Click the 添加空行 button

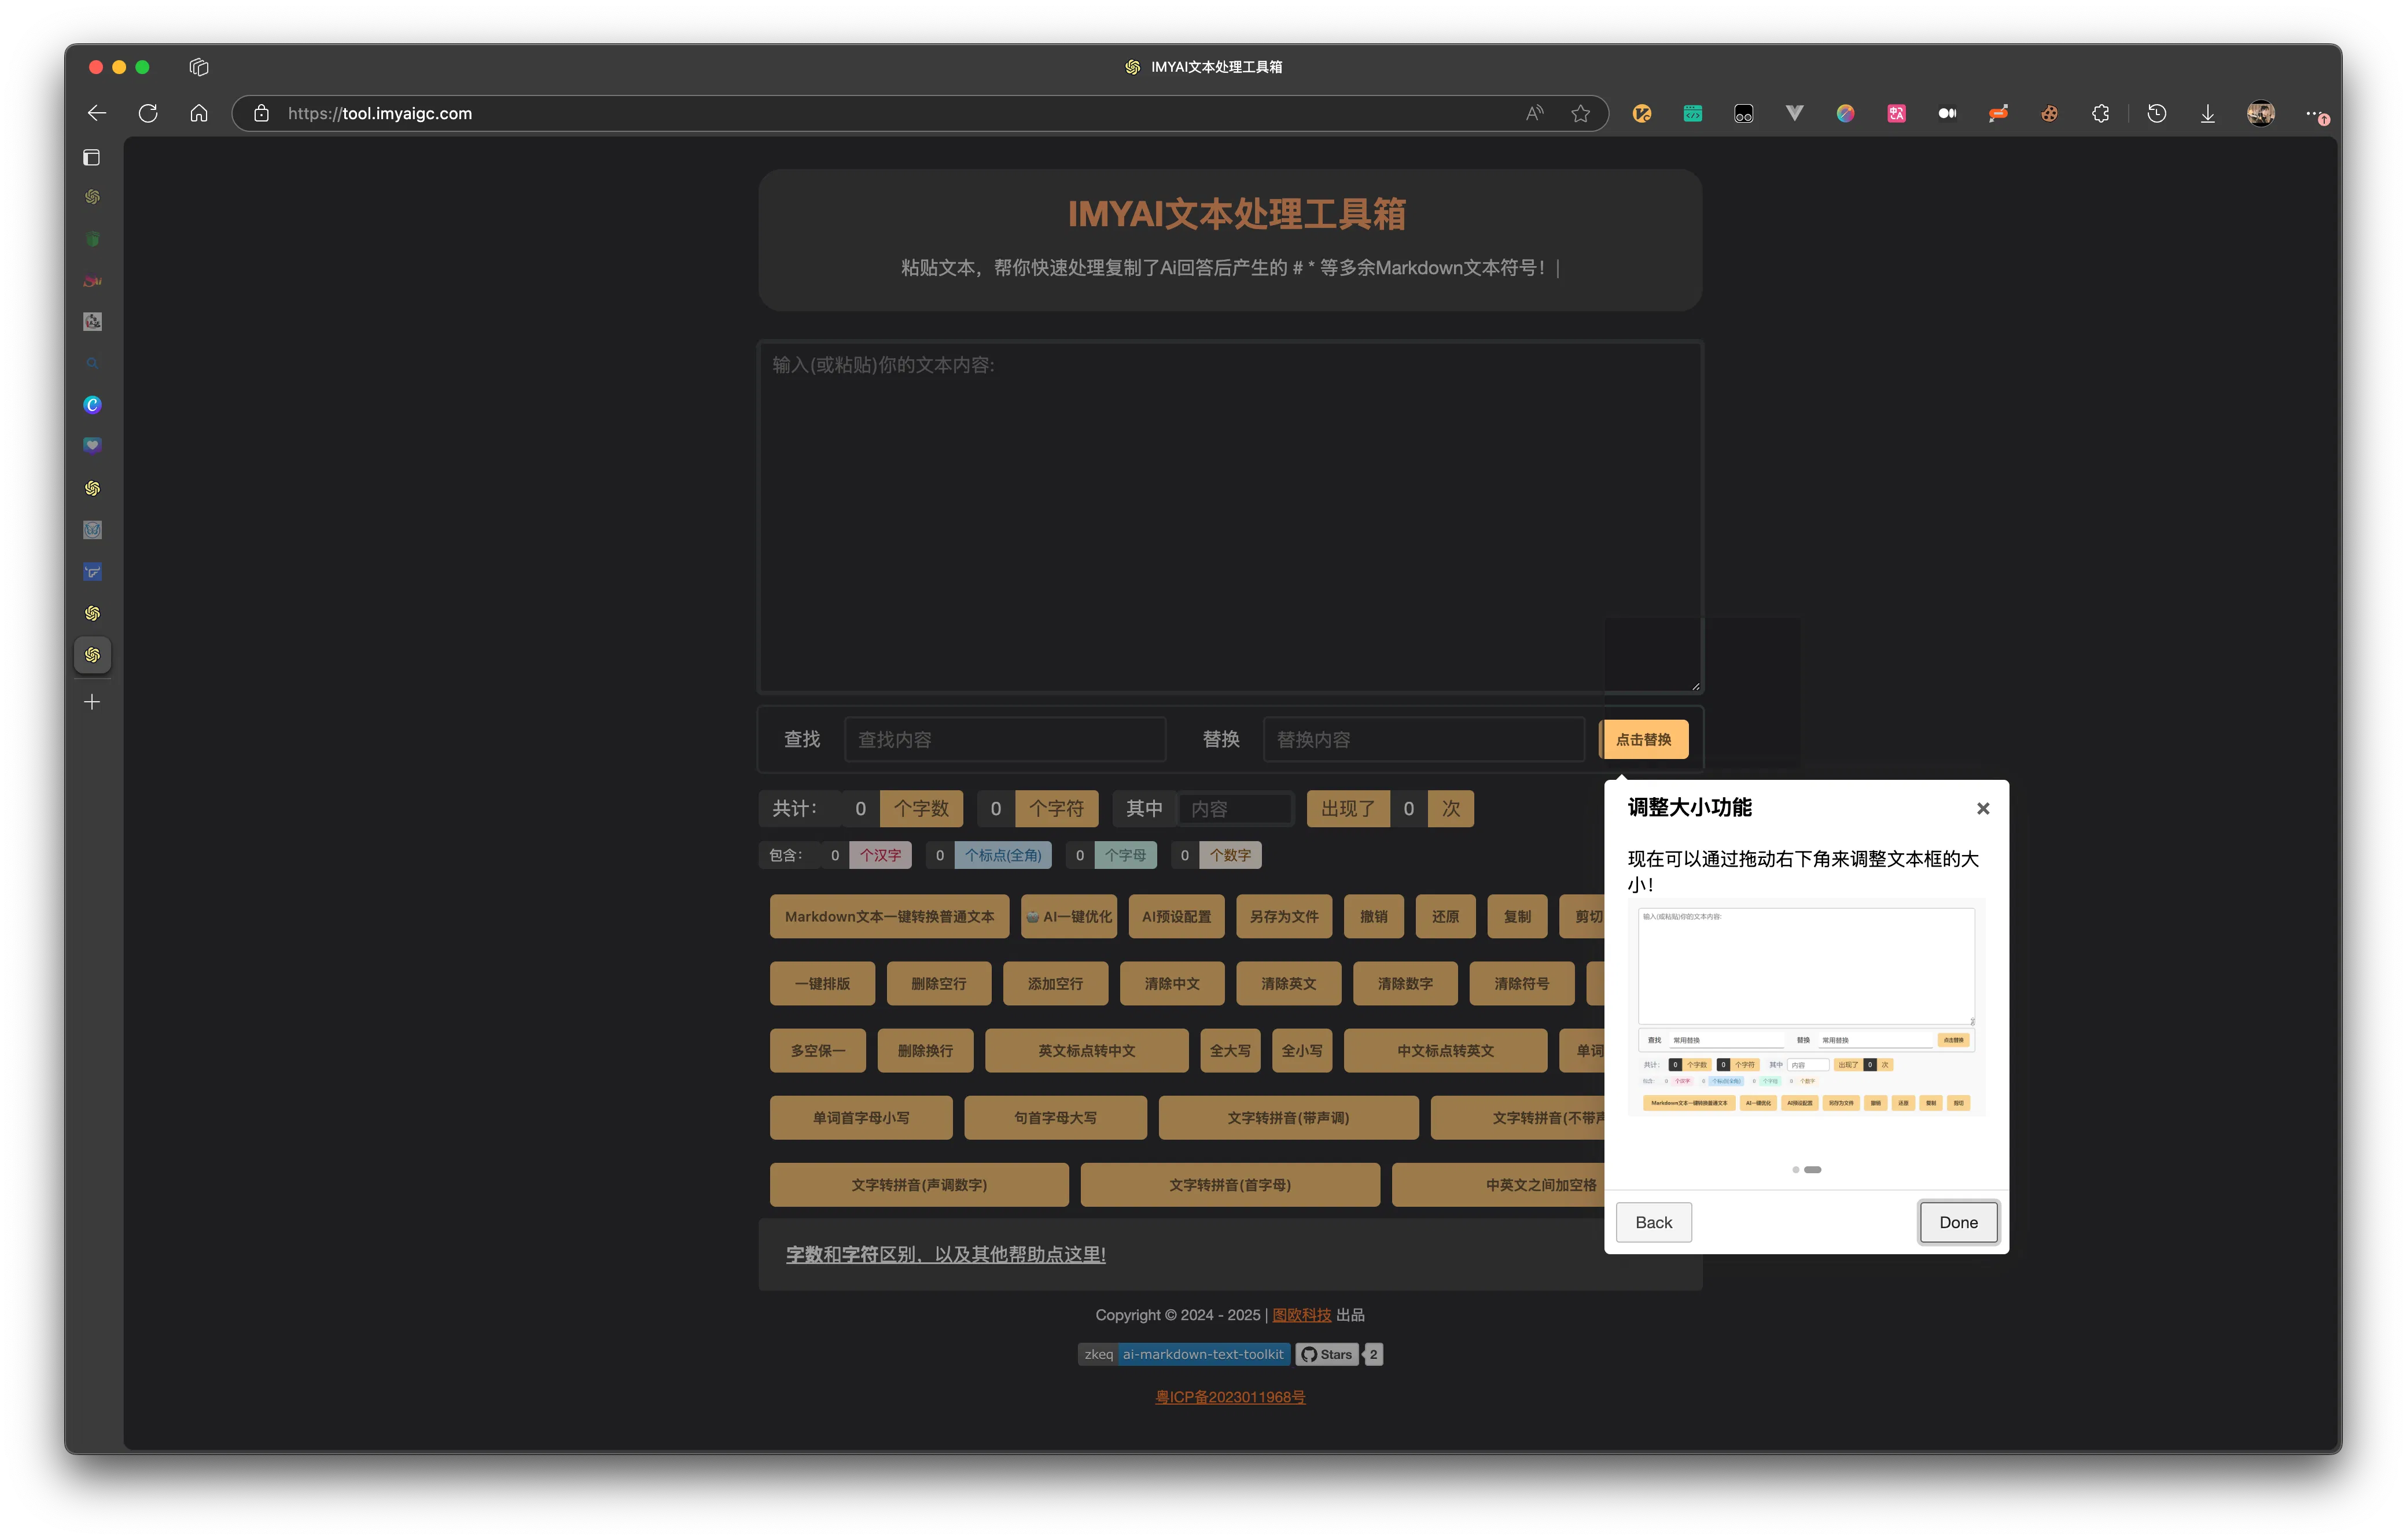[x=1056, y=983]
